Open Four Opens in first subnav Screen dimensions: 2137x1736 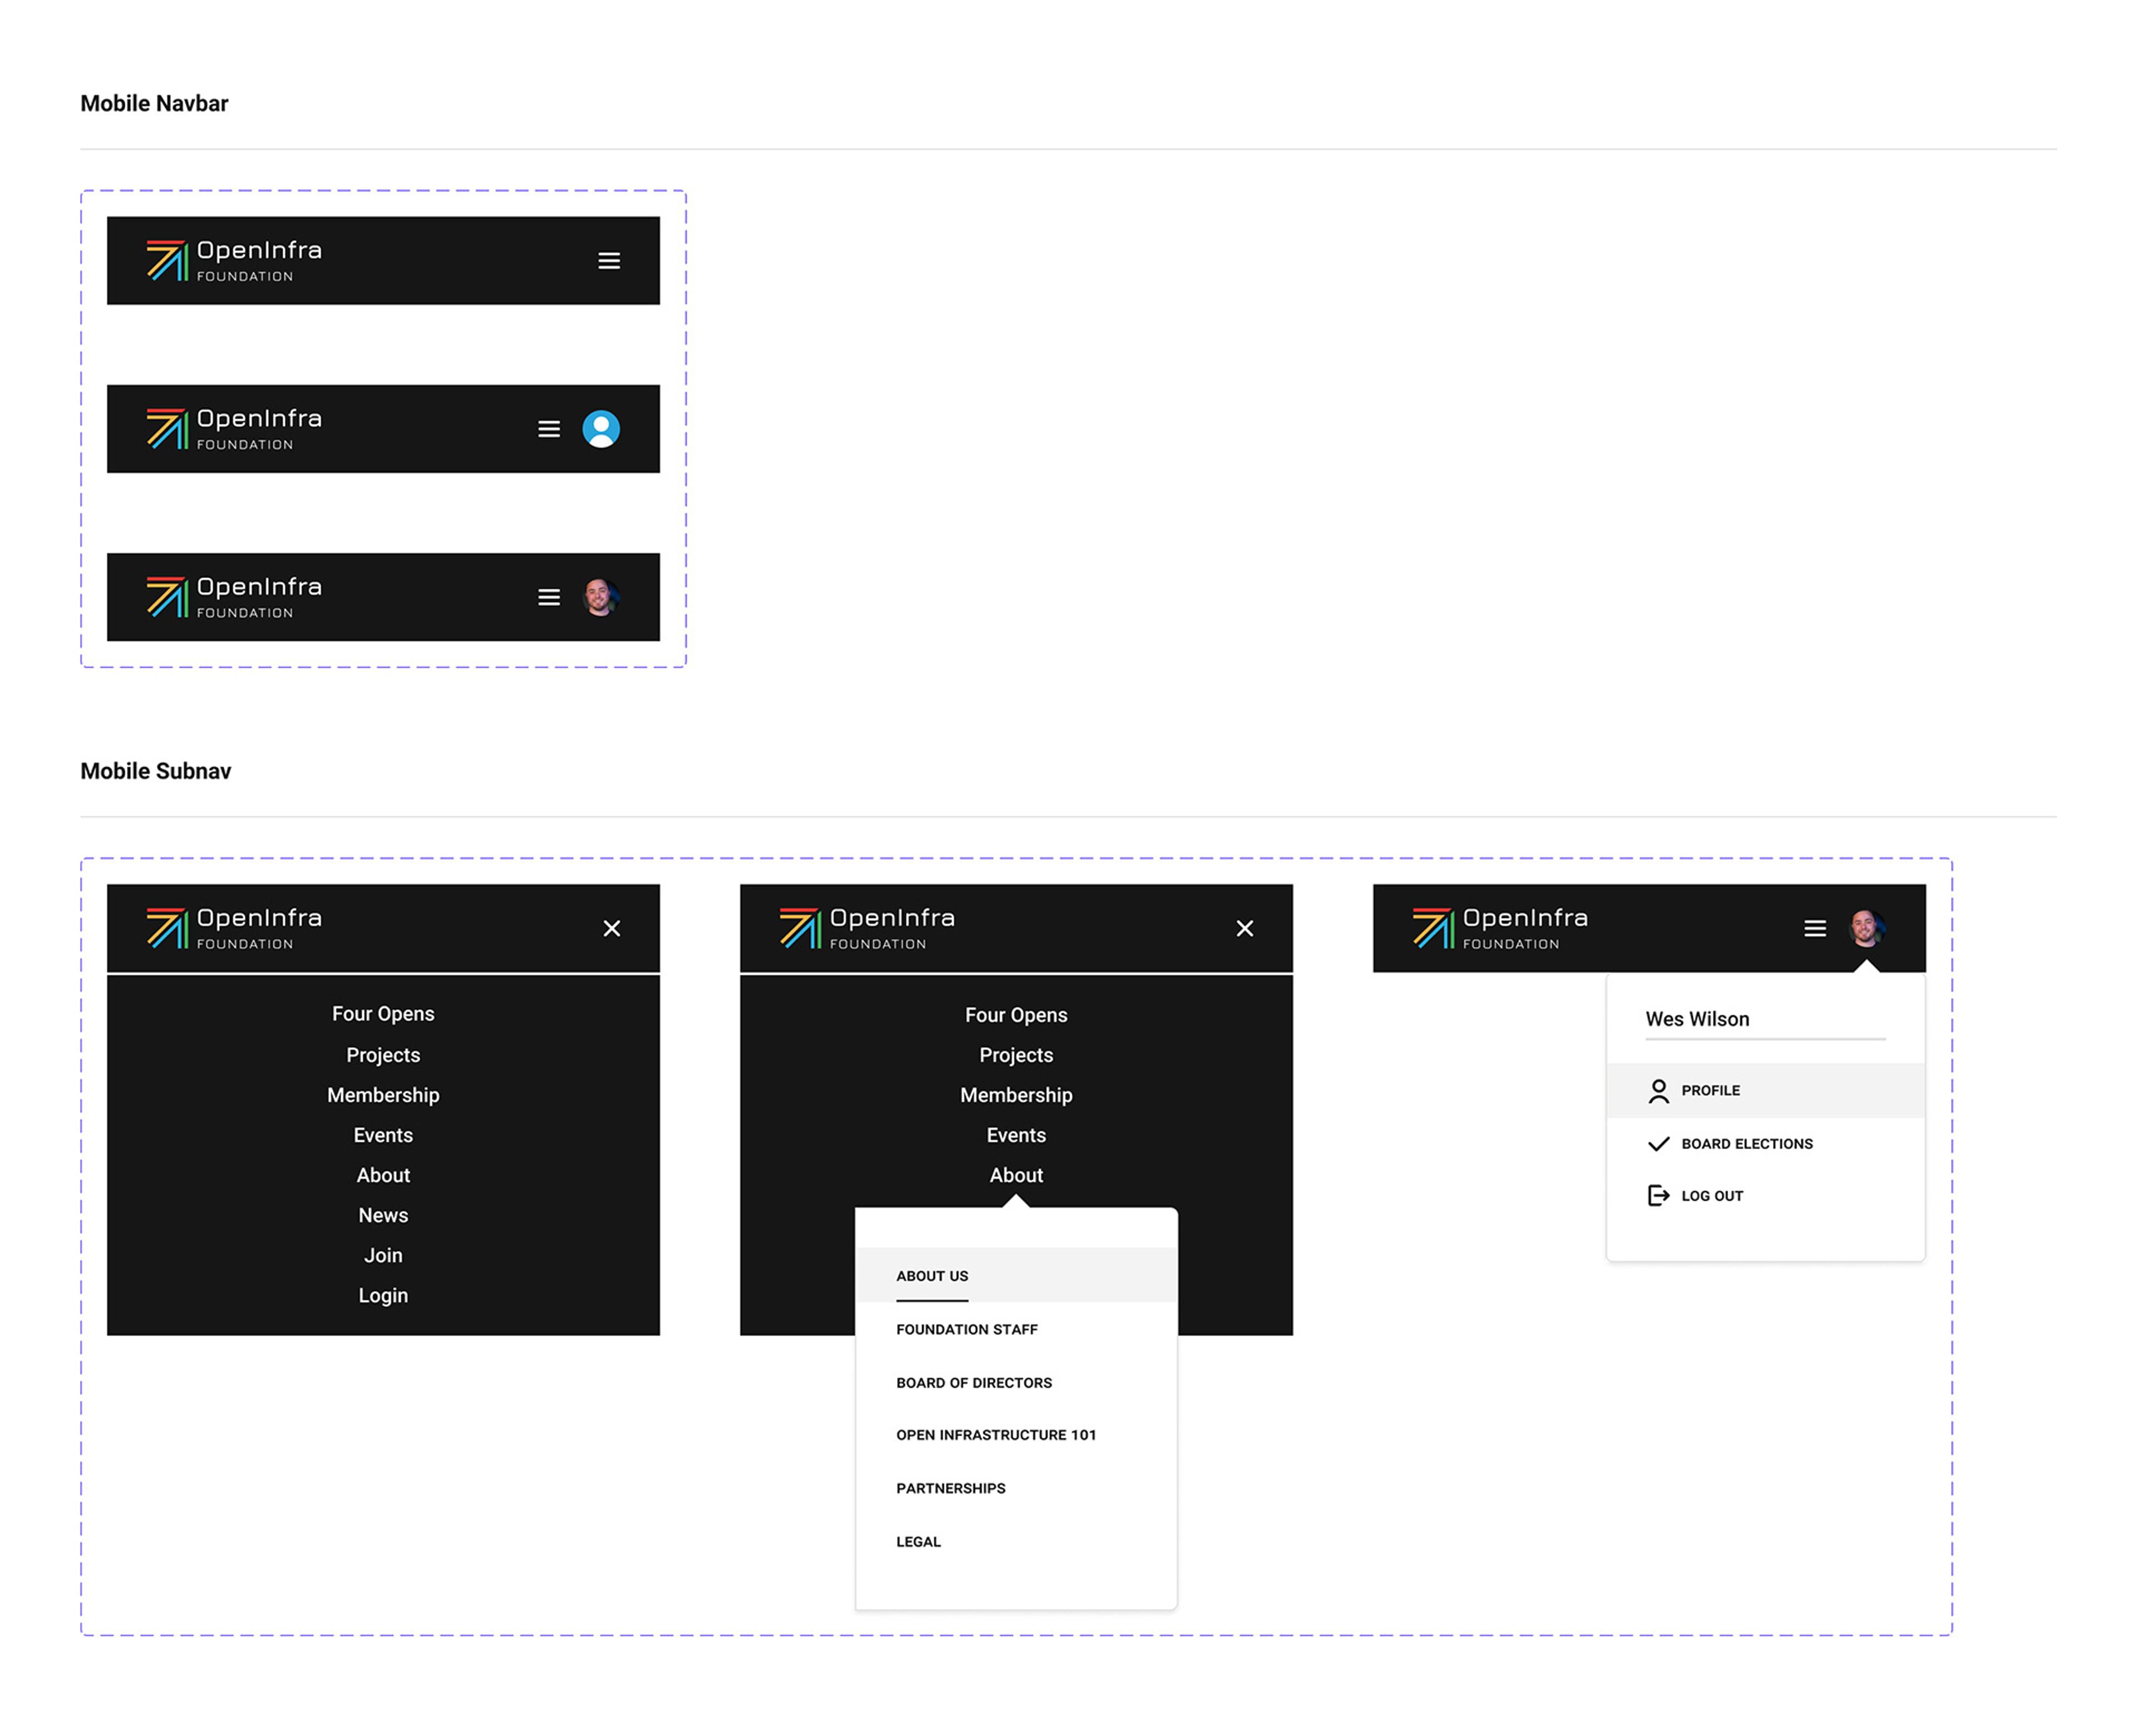pyautogui.click(x=383, y=1014)
